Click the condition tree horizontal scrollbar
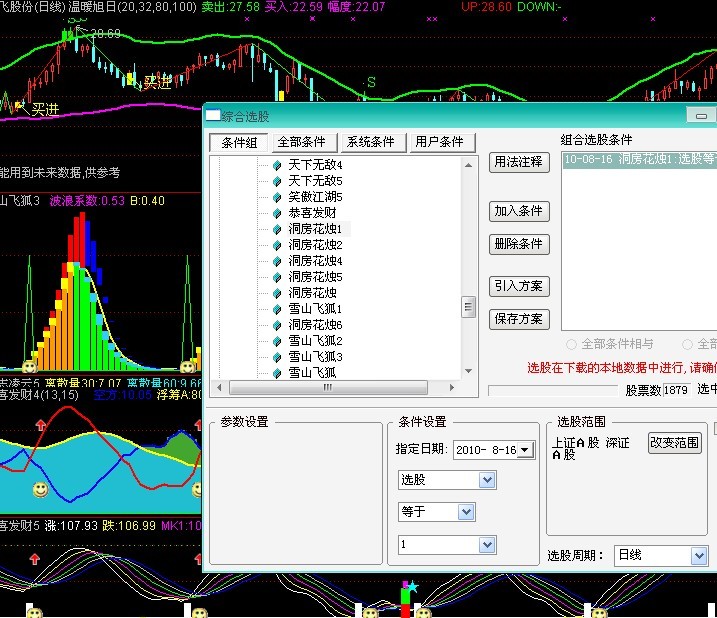 [x=340, y=387]
